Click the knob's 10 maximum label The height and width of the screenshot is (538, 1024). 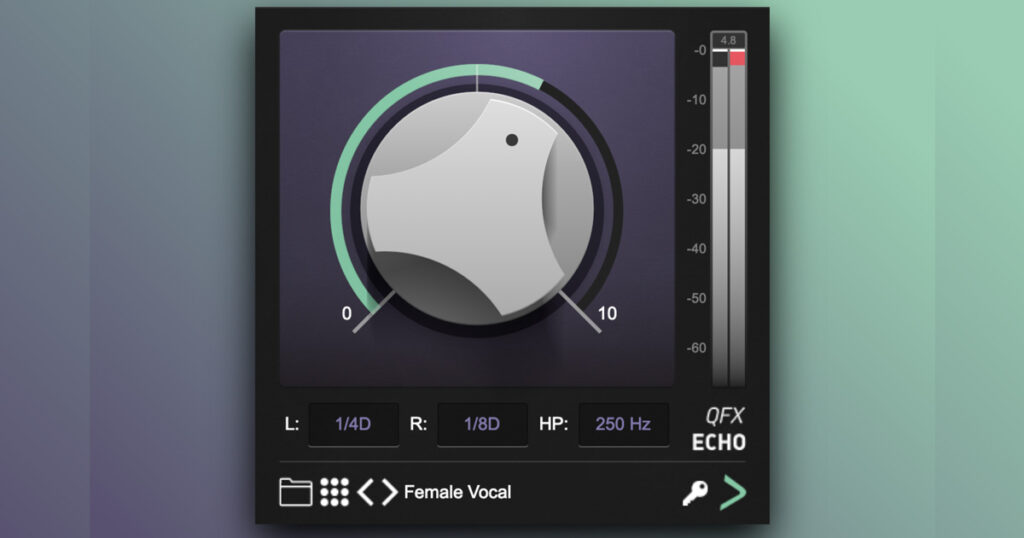607,313
